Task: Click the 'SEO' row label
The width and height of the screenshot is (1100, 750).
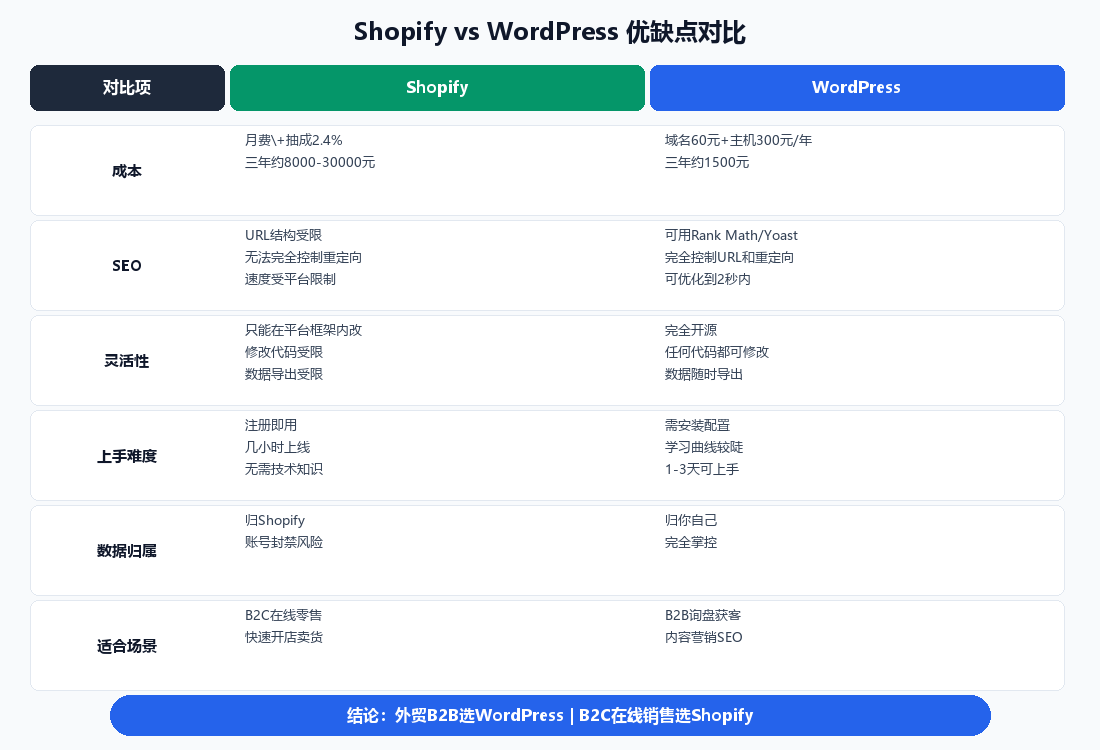Action: (x=127, y=266)
